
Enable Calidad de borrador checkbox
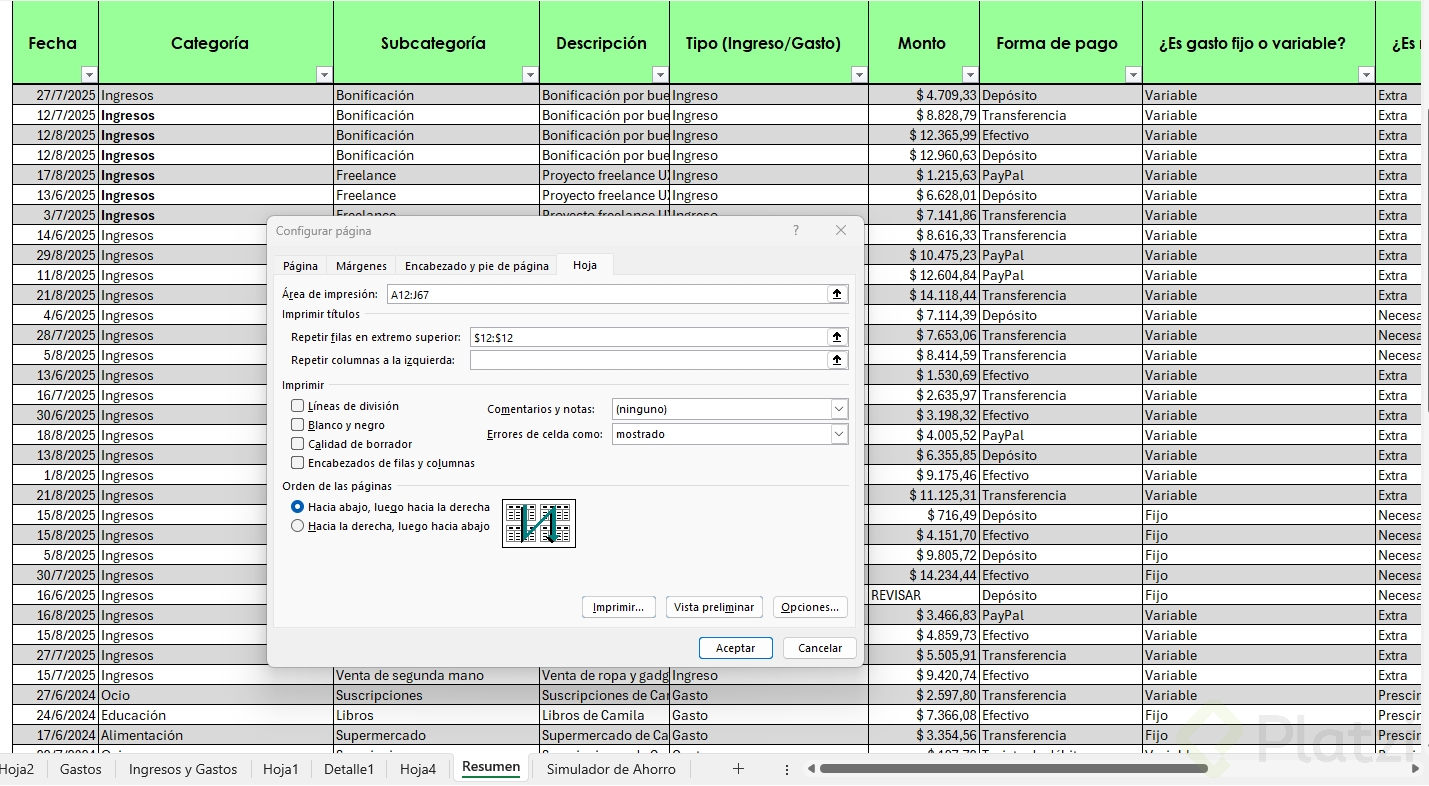297,444
